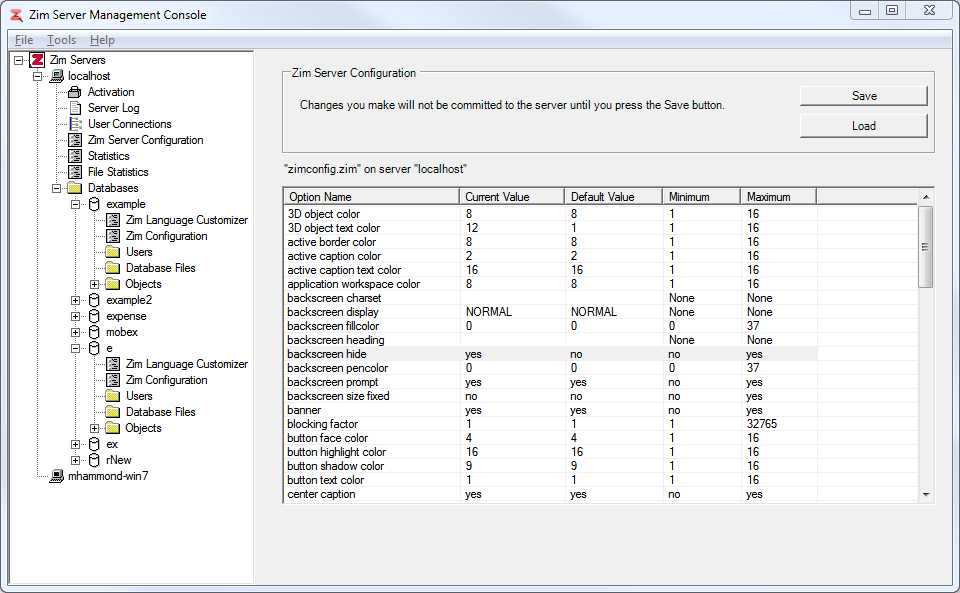Expand the expense database node

76,316
